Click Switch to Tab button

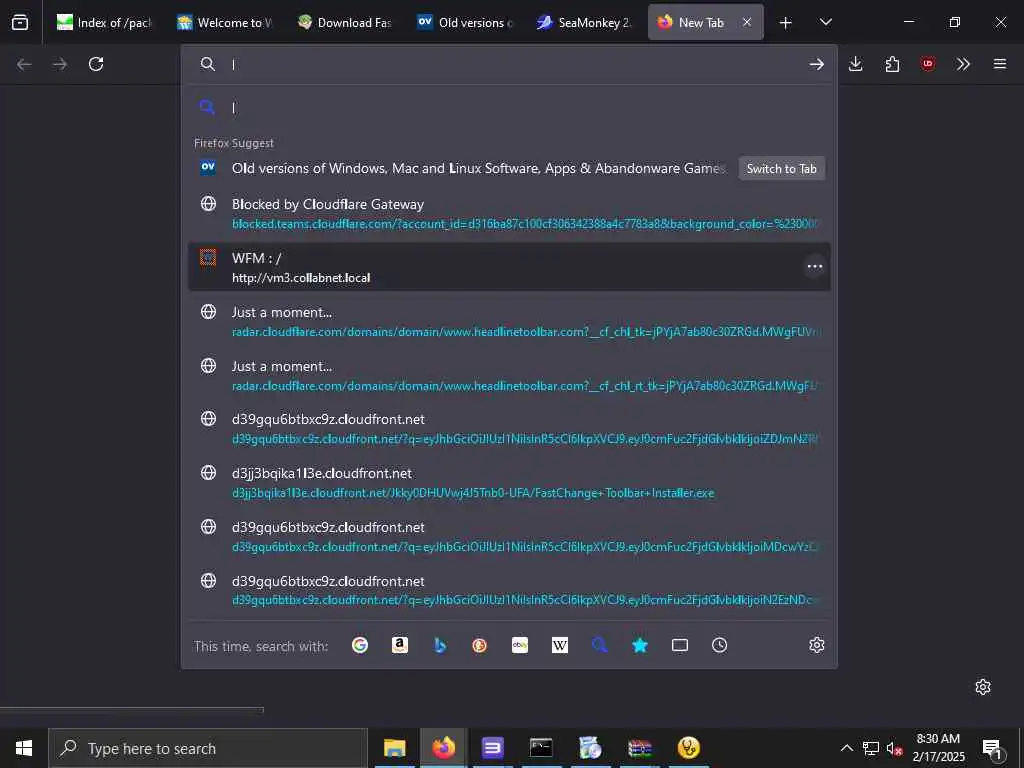click(x=782, y=168)
